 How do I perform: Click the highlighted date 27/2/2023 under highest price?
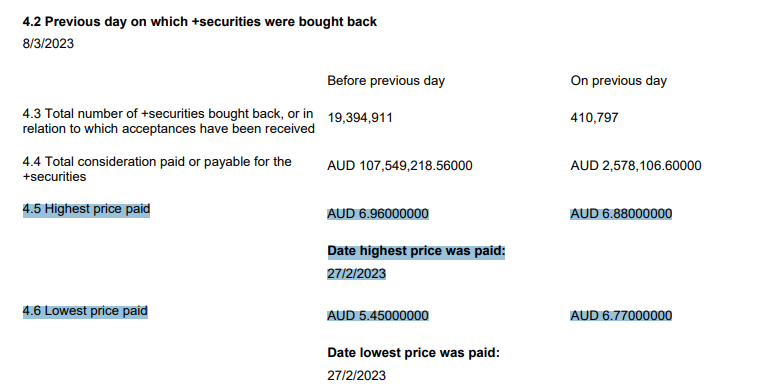tap(356, 274)
